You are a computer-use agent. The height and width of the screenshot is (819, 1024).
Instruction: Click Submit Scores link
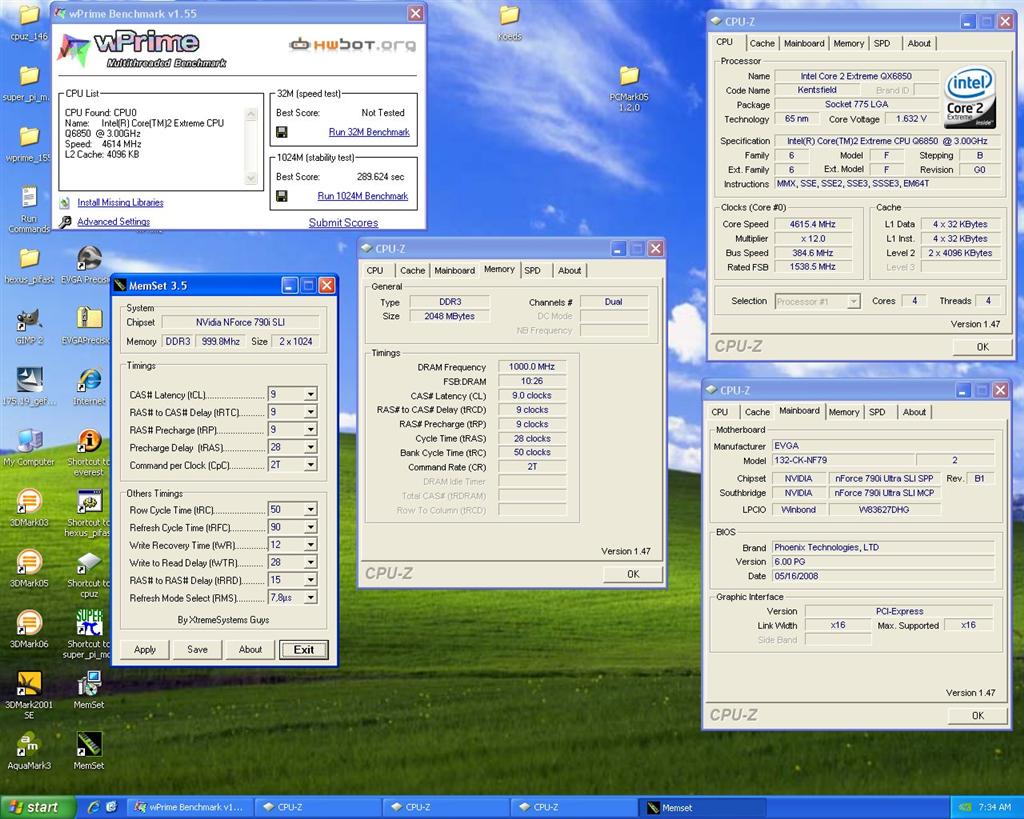point(344,223)
